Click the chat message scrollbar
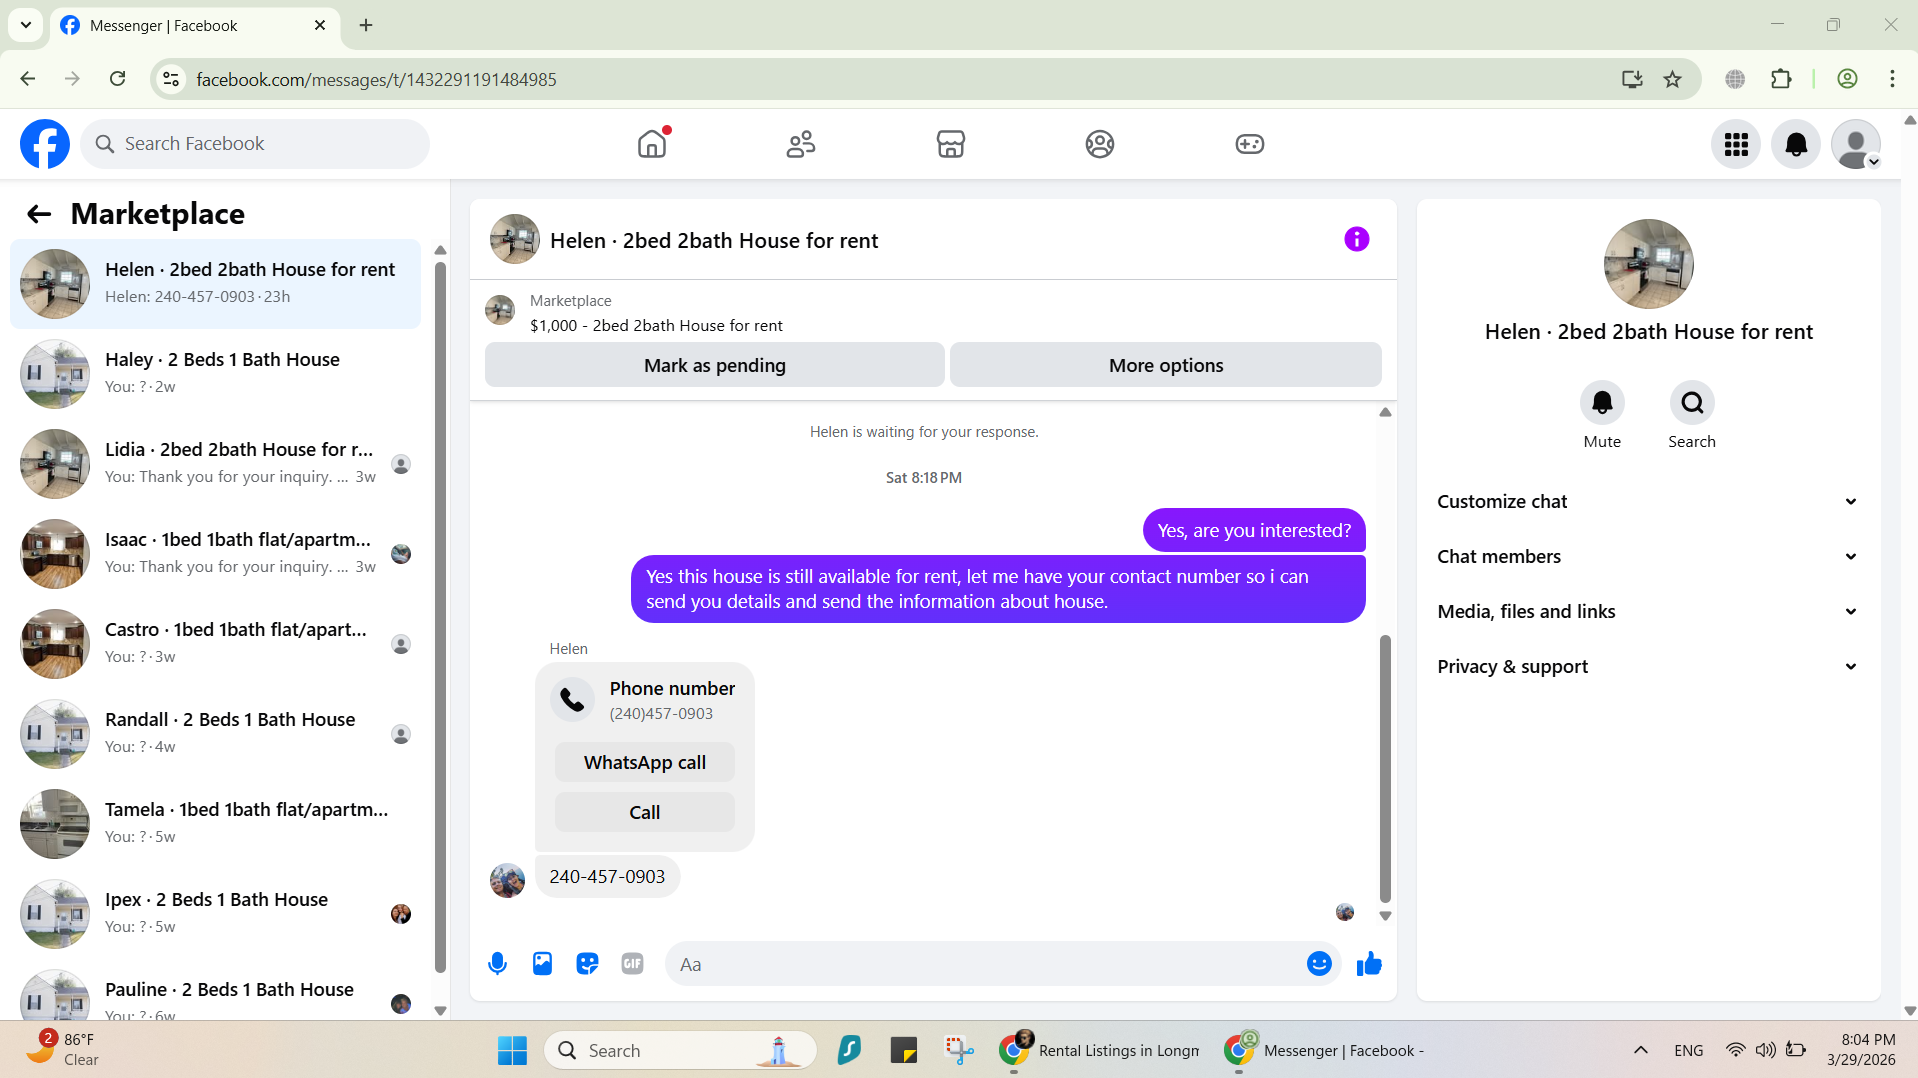Screen dimensions: 1918x1078 1385,768
